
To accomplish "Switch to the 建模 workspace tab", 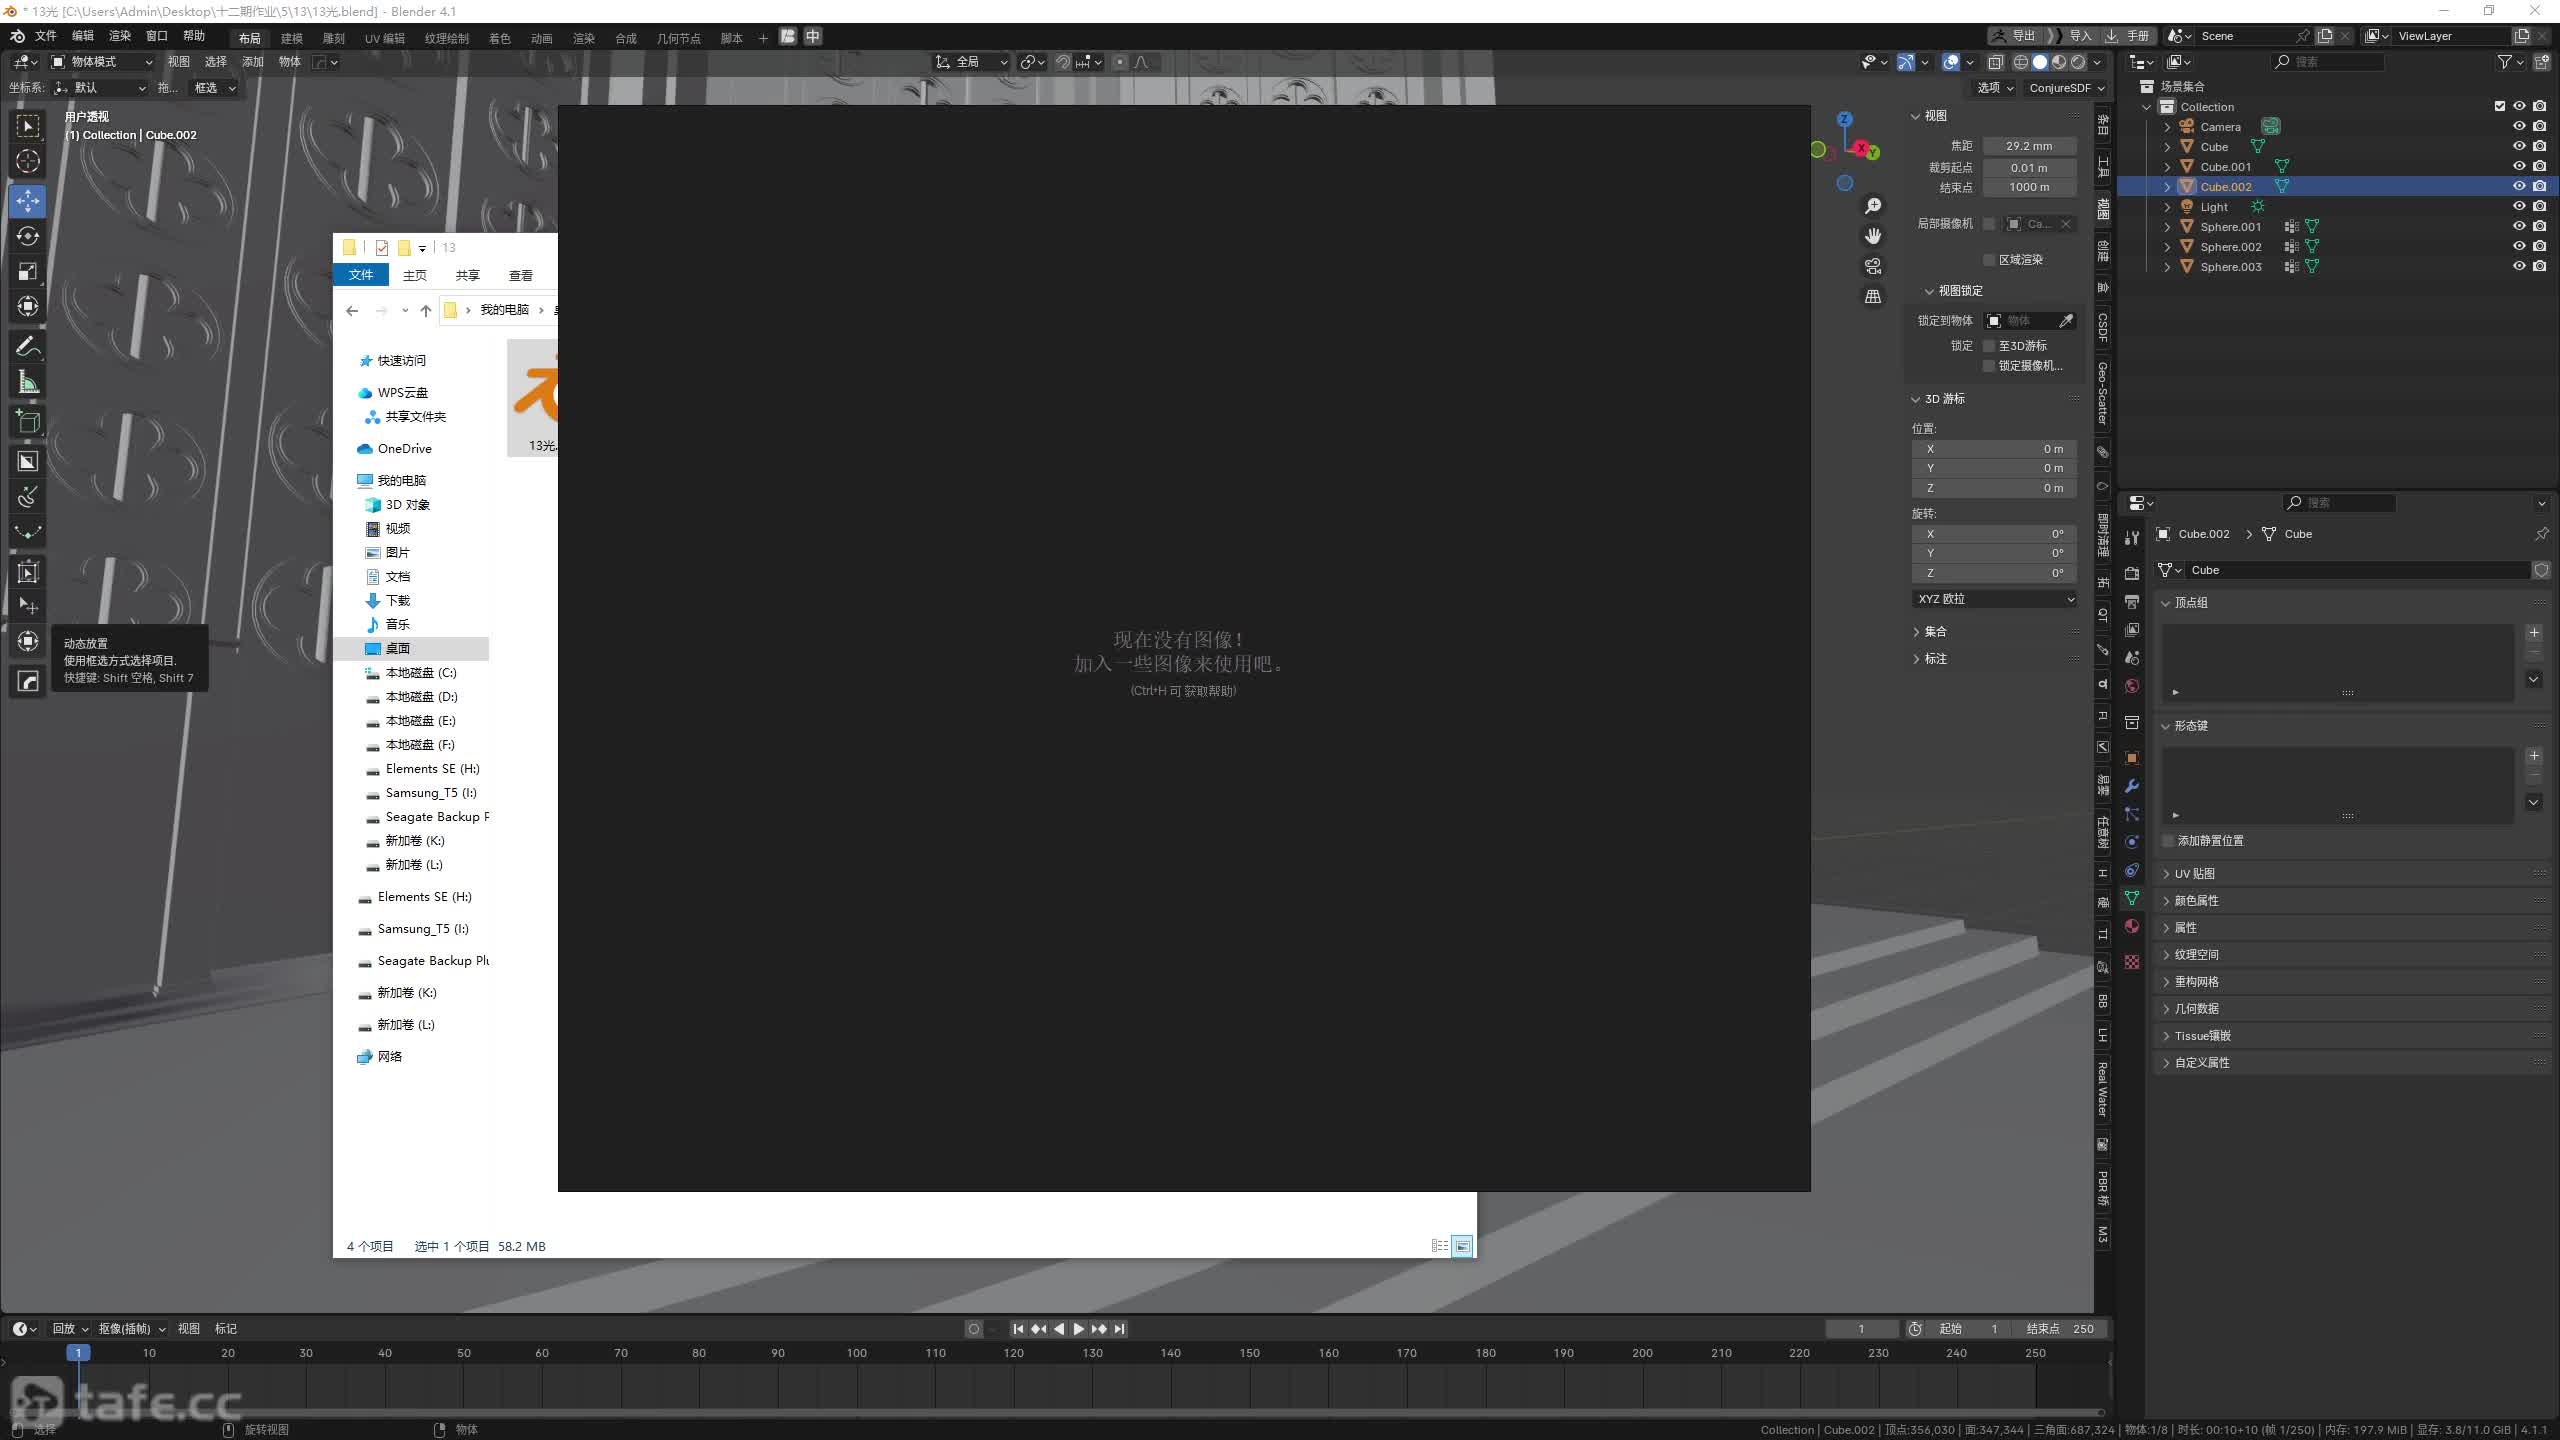I will (x=291, y=38).
